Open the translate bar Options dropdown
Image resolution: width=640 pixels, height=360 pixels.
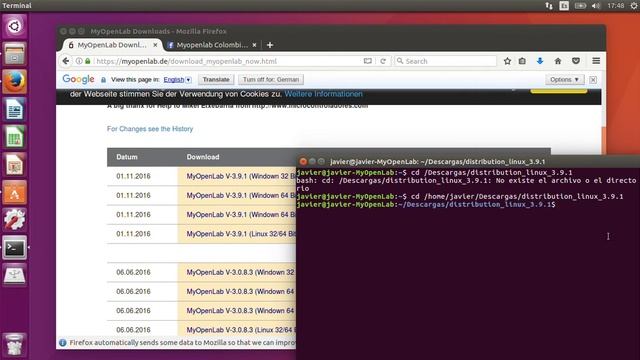[564, 80]
